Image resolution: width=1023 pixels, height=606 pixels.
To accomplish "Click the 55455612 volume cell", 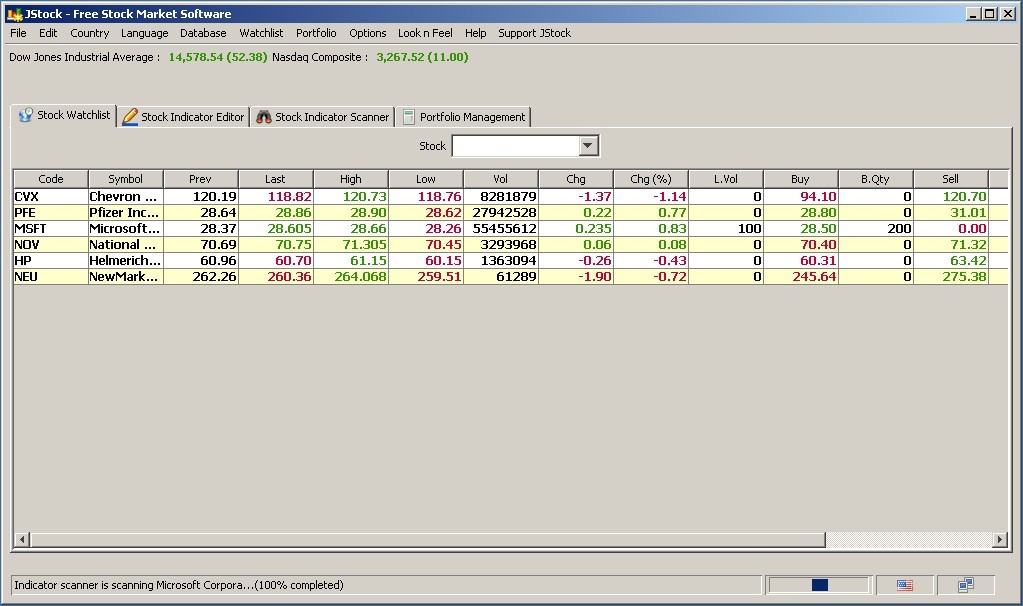I will [500, 228].
